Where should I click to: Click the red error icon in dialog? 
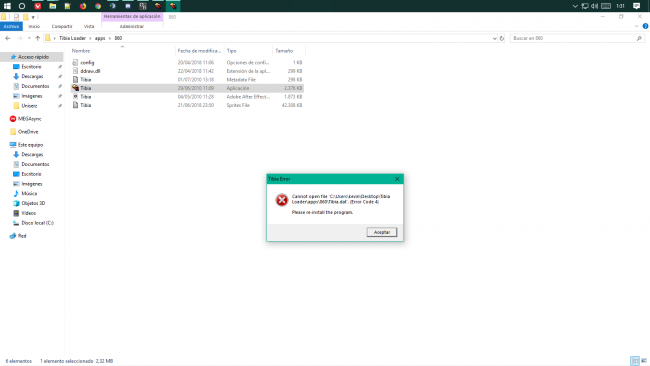click(x=282, y=200)
